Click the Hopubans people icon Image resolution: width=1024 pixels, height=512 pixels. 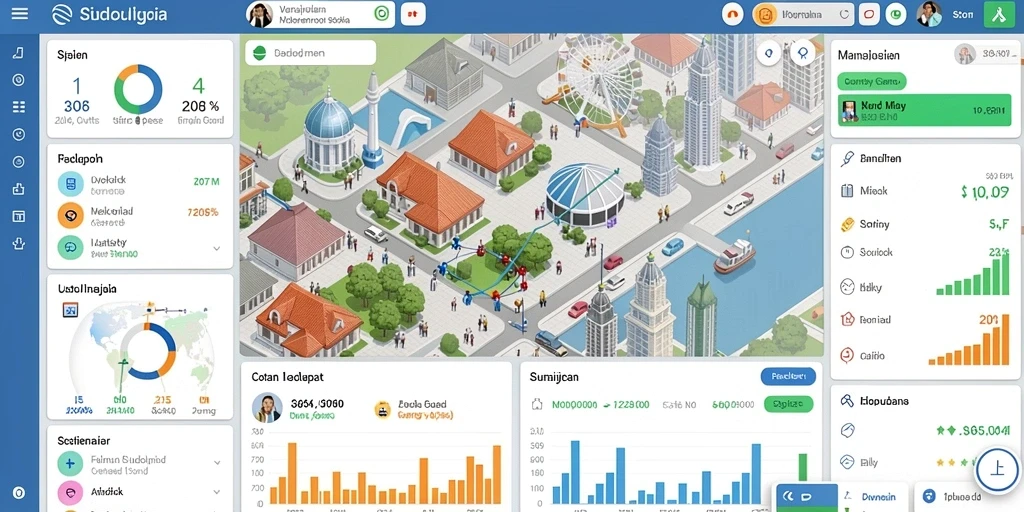tap(847, 400)
